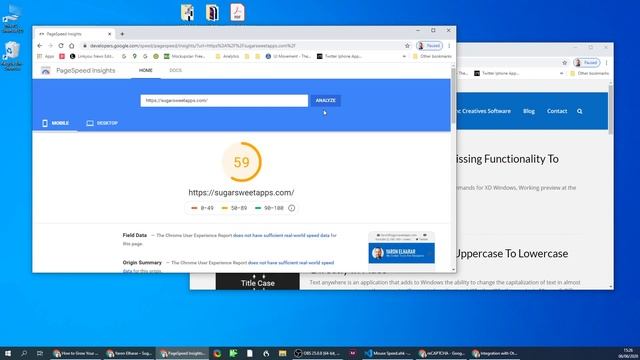Open the Twitter Iphone App bookmark

click(x=339, y=56)
